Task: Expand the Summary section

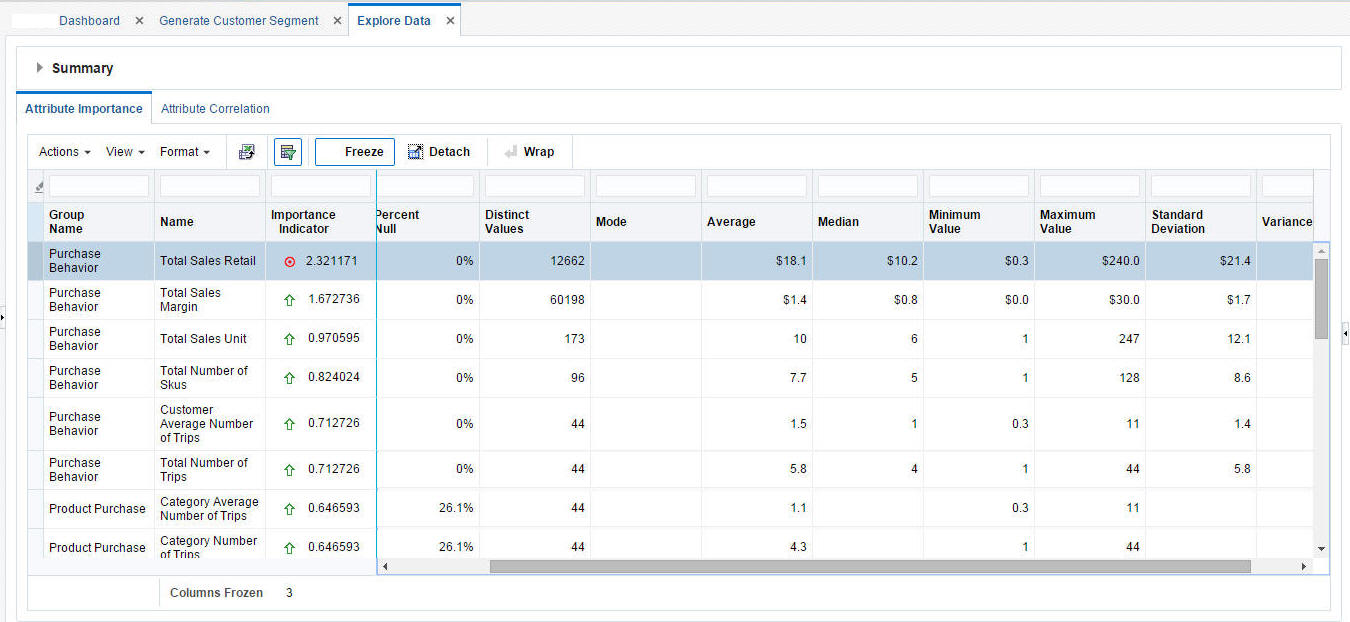Action: tap(40, 68)
